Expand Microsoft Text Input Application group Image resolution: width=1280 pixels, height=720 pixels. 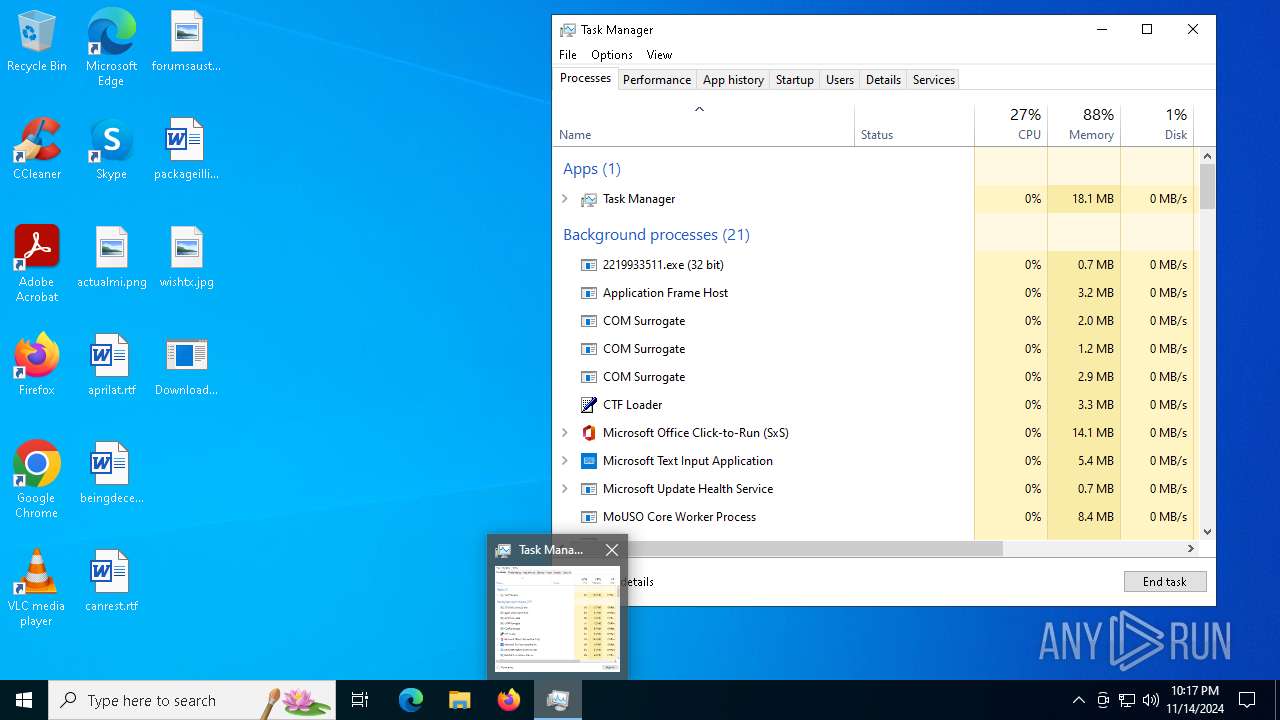565,461
